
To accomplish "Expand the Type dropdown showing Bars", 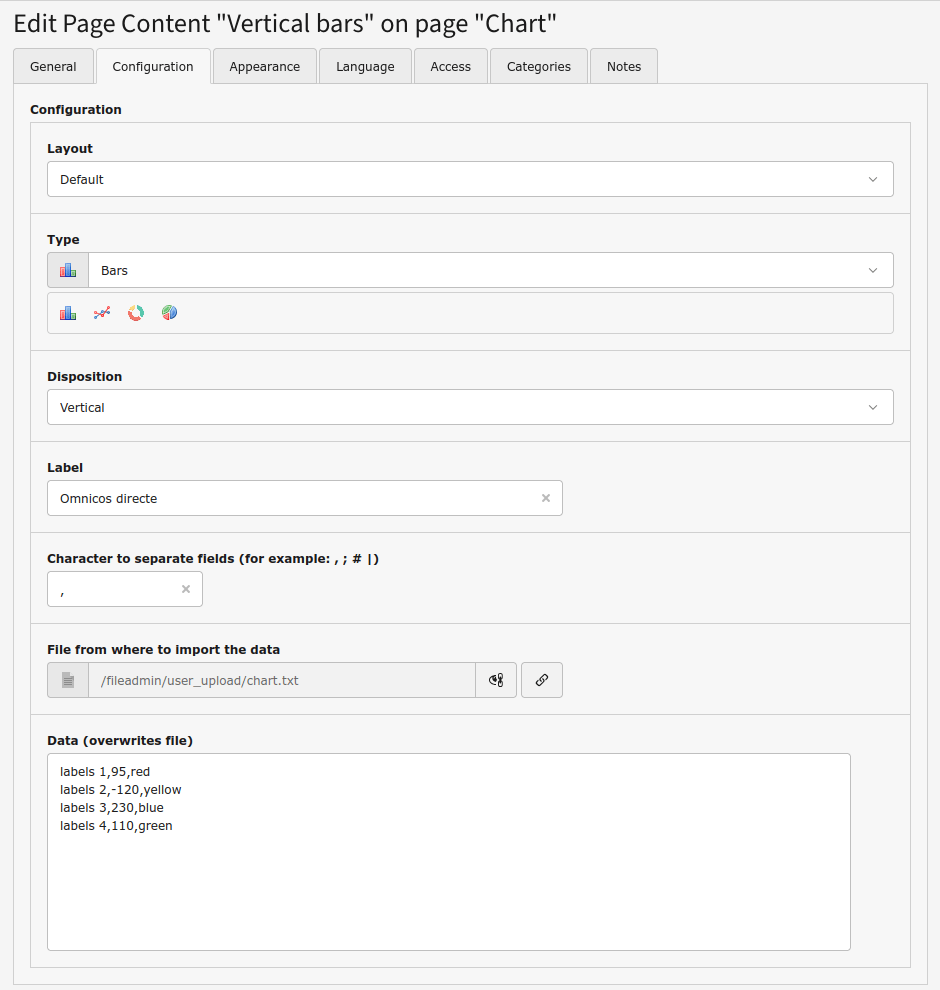I will 490,271.
